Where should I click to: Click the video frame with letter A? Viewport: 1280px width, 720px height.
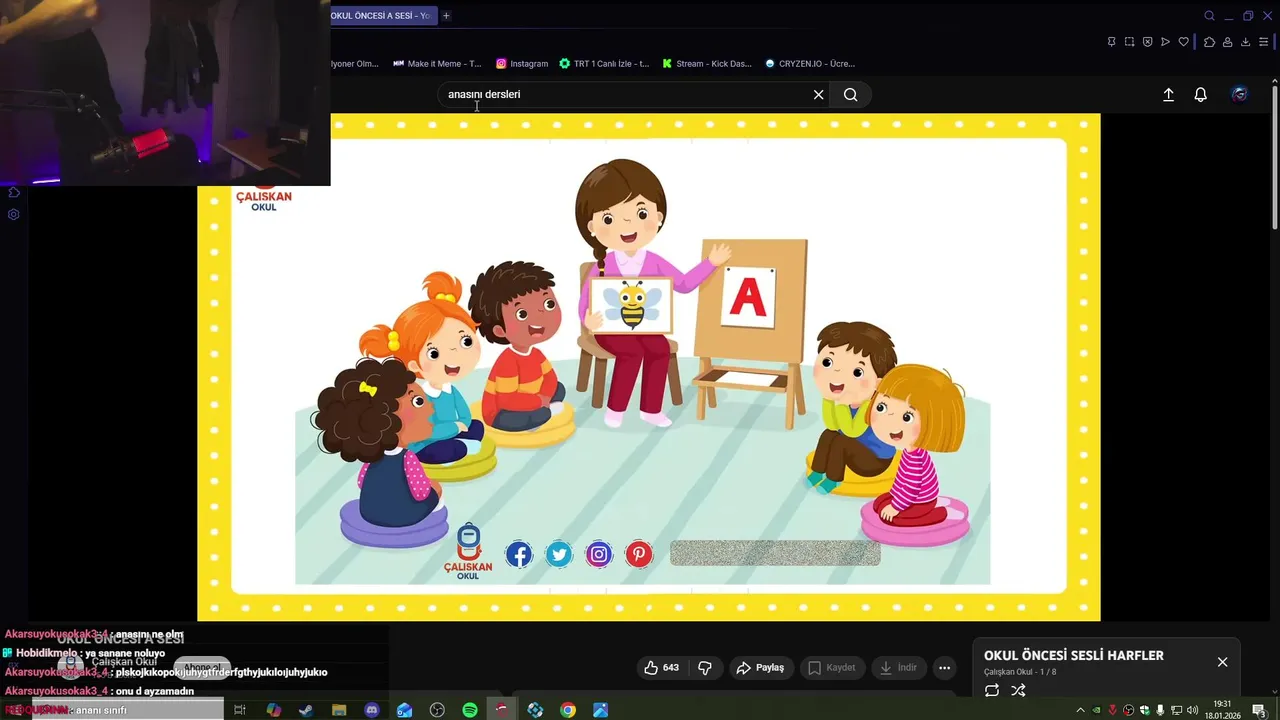(649, 367)
